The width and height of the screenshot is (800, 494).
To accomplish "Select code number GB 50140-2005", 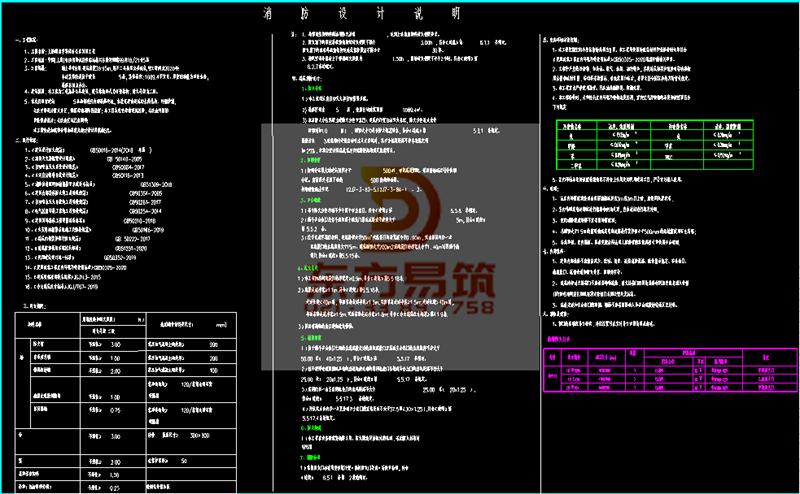I will pos(124,159).
